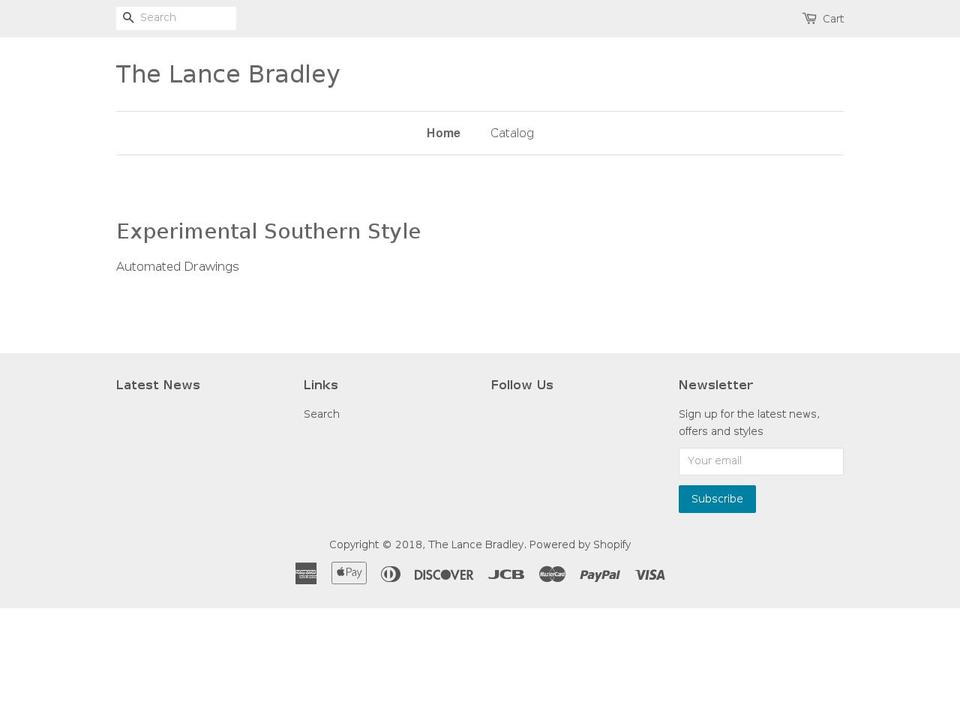Click the Newsletter heading
This screenshot has width=960, height=720.
[x=716, y=385]
